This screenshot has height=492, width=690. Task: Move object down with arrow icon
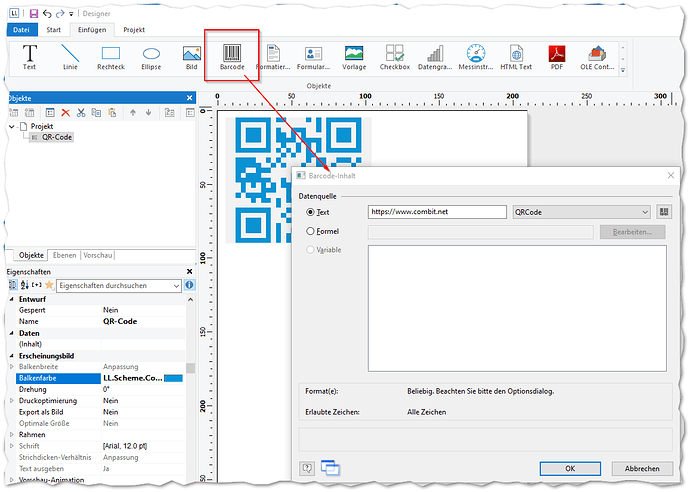tap(148, 113)
